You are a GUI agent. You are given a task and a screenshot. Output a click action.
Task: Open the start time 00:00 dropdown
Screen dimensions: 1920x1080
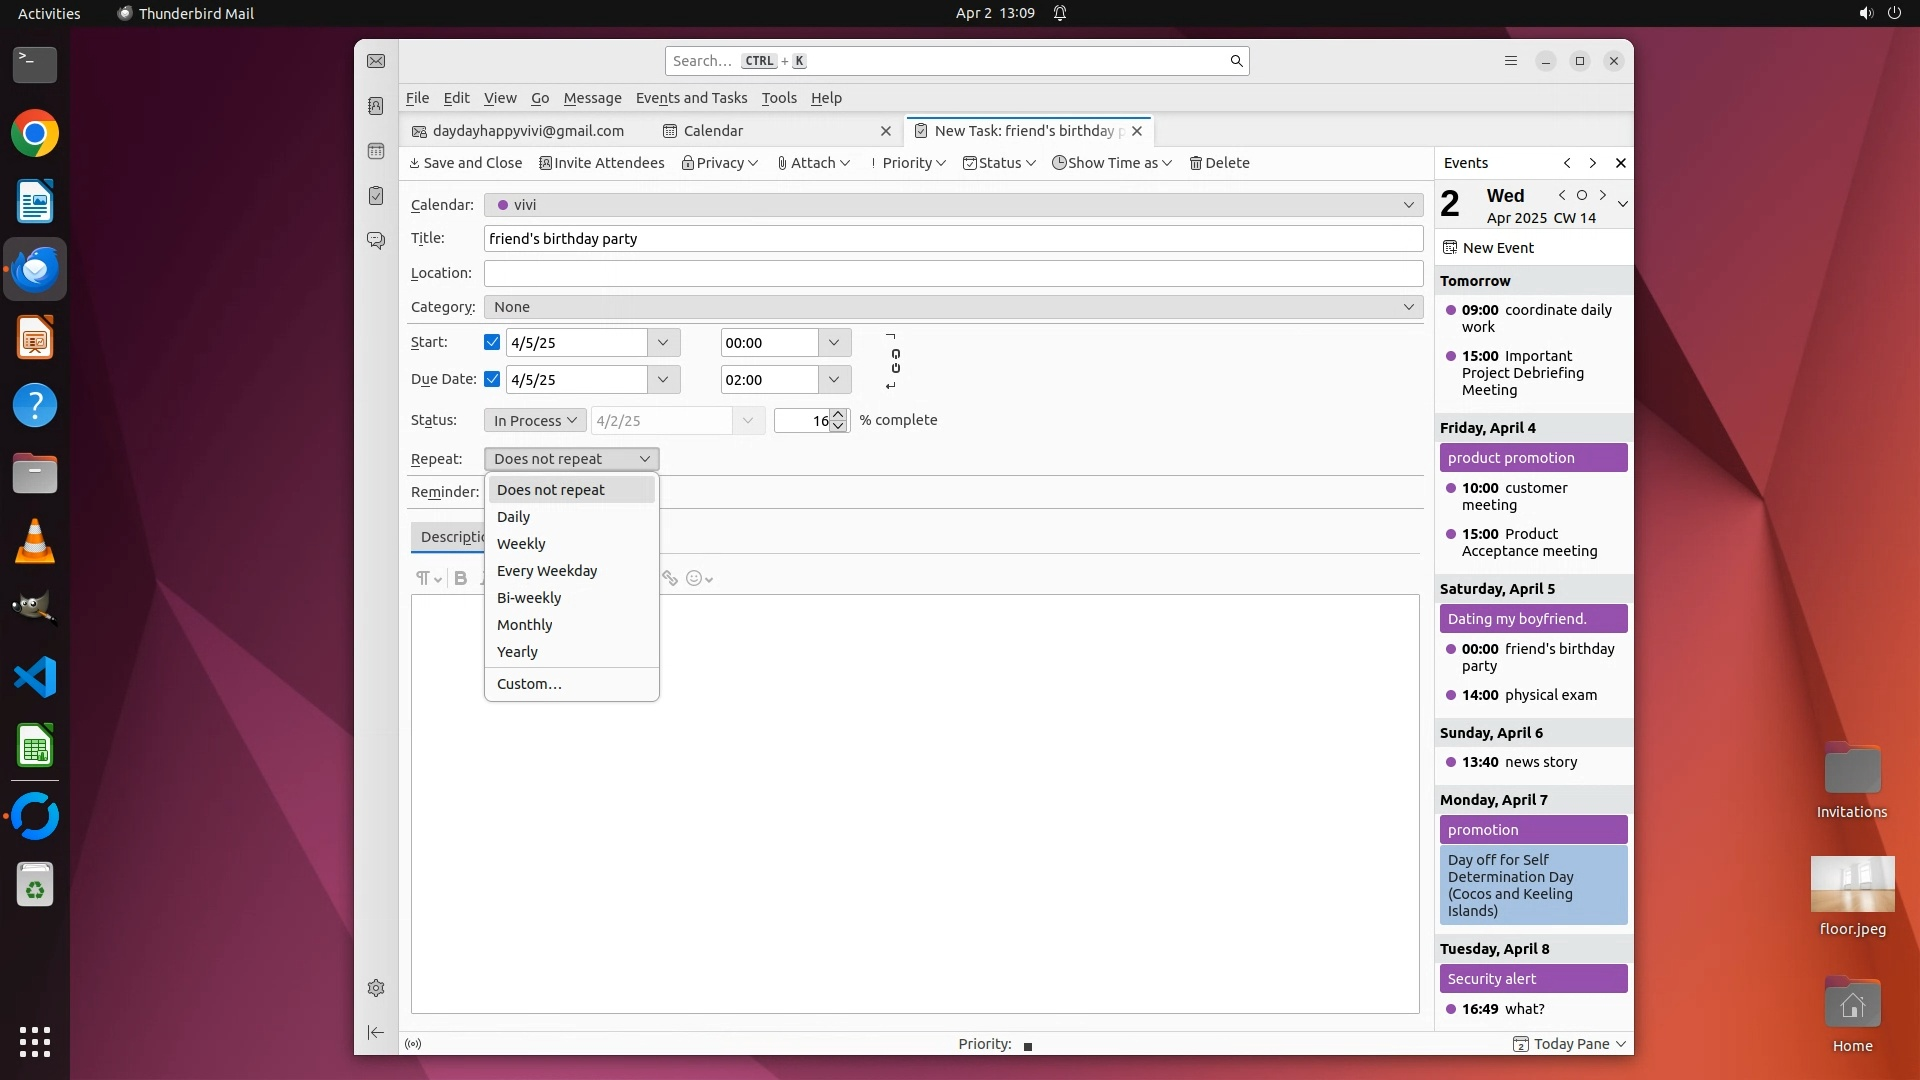834,343
